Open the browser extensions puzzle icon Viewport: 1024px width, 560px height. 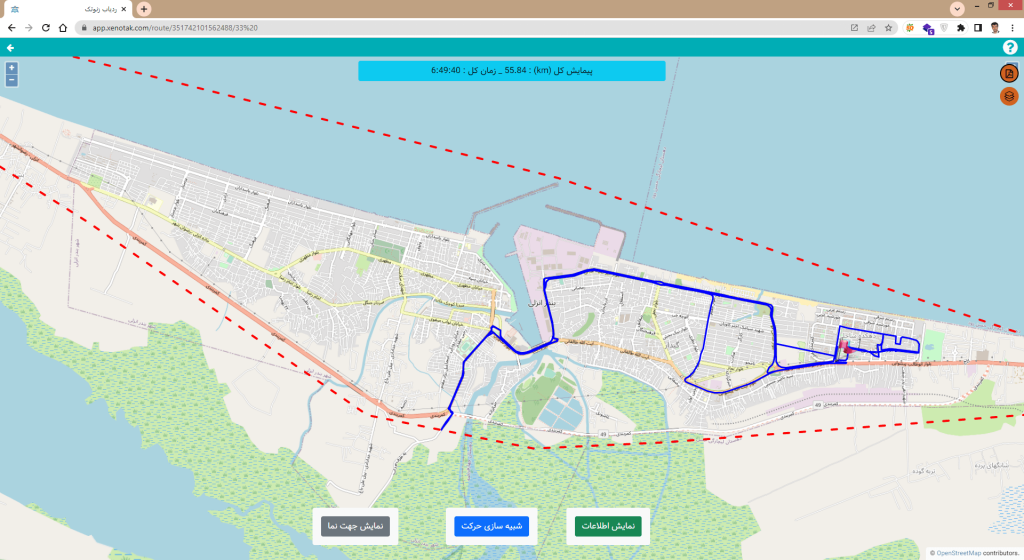click(x=961, y=28)
